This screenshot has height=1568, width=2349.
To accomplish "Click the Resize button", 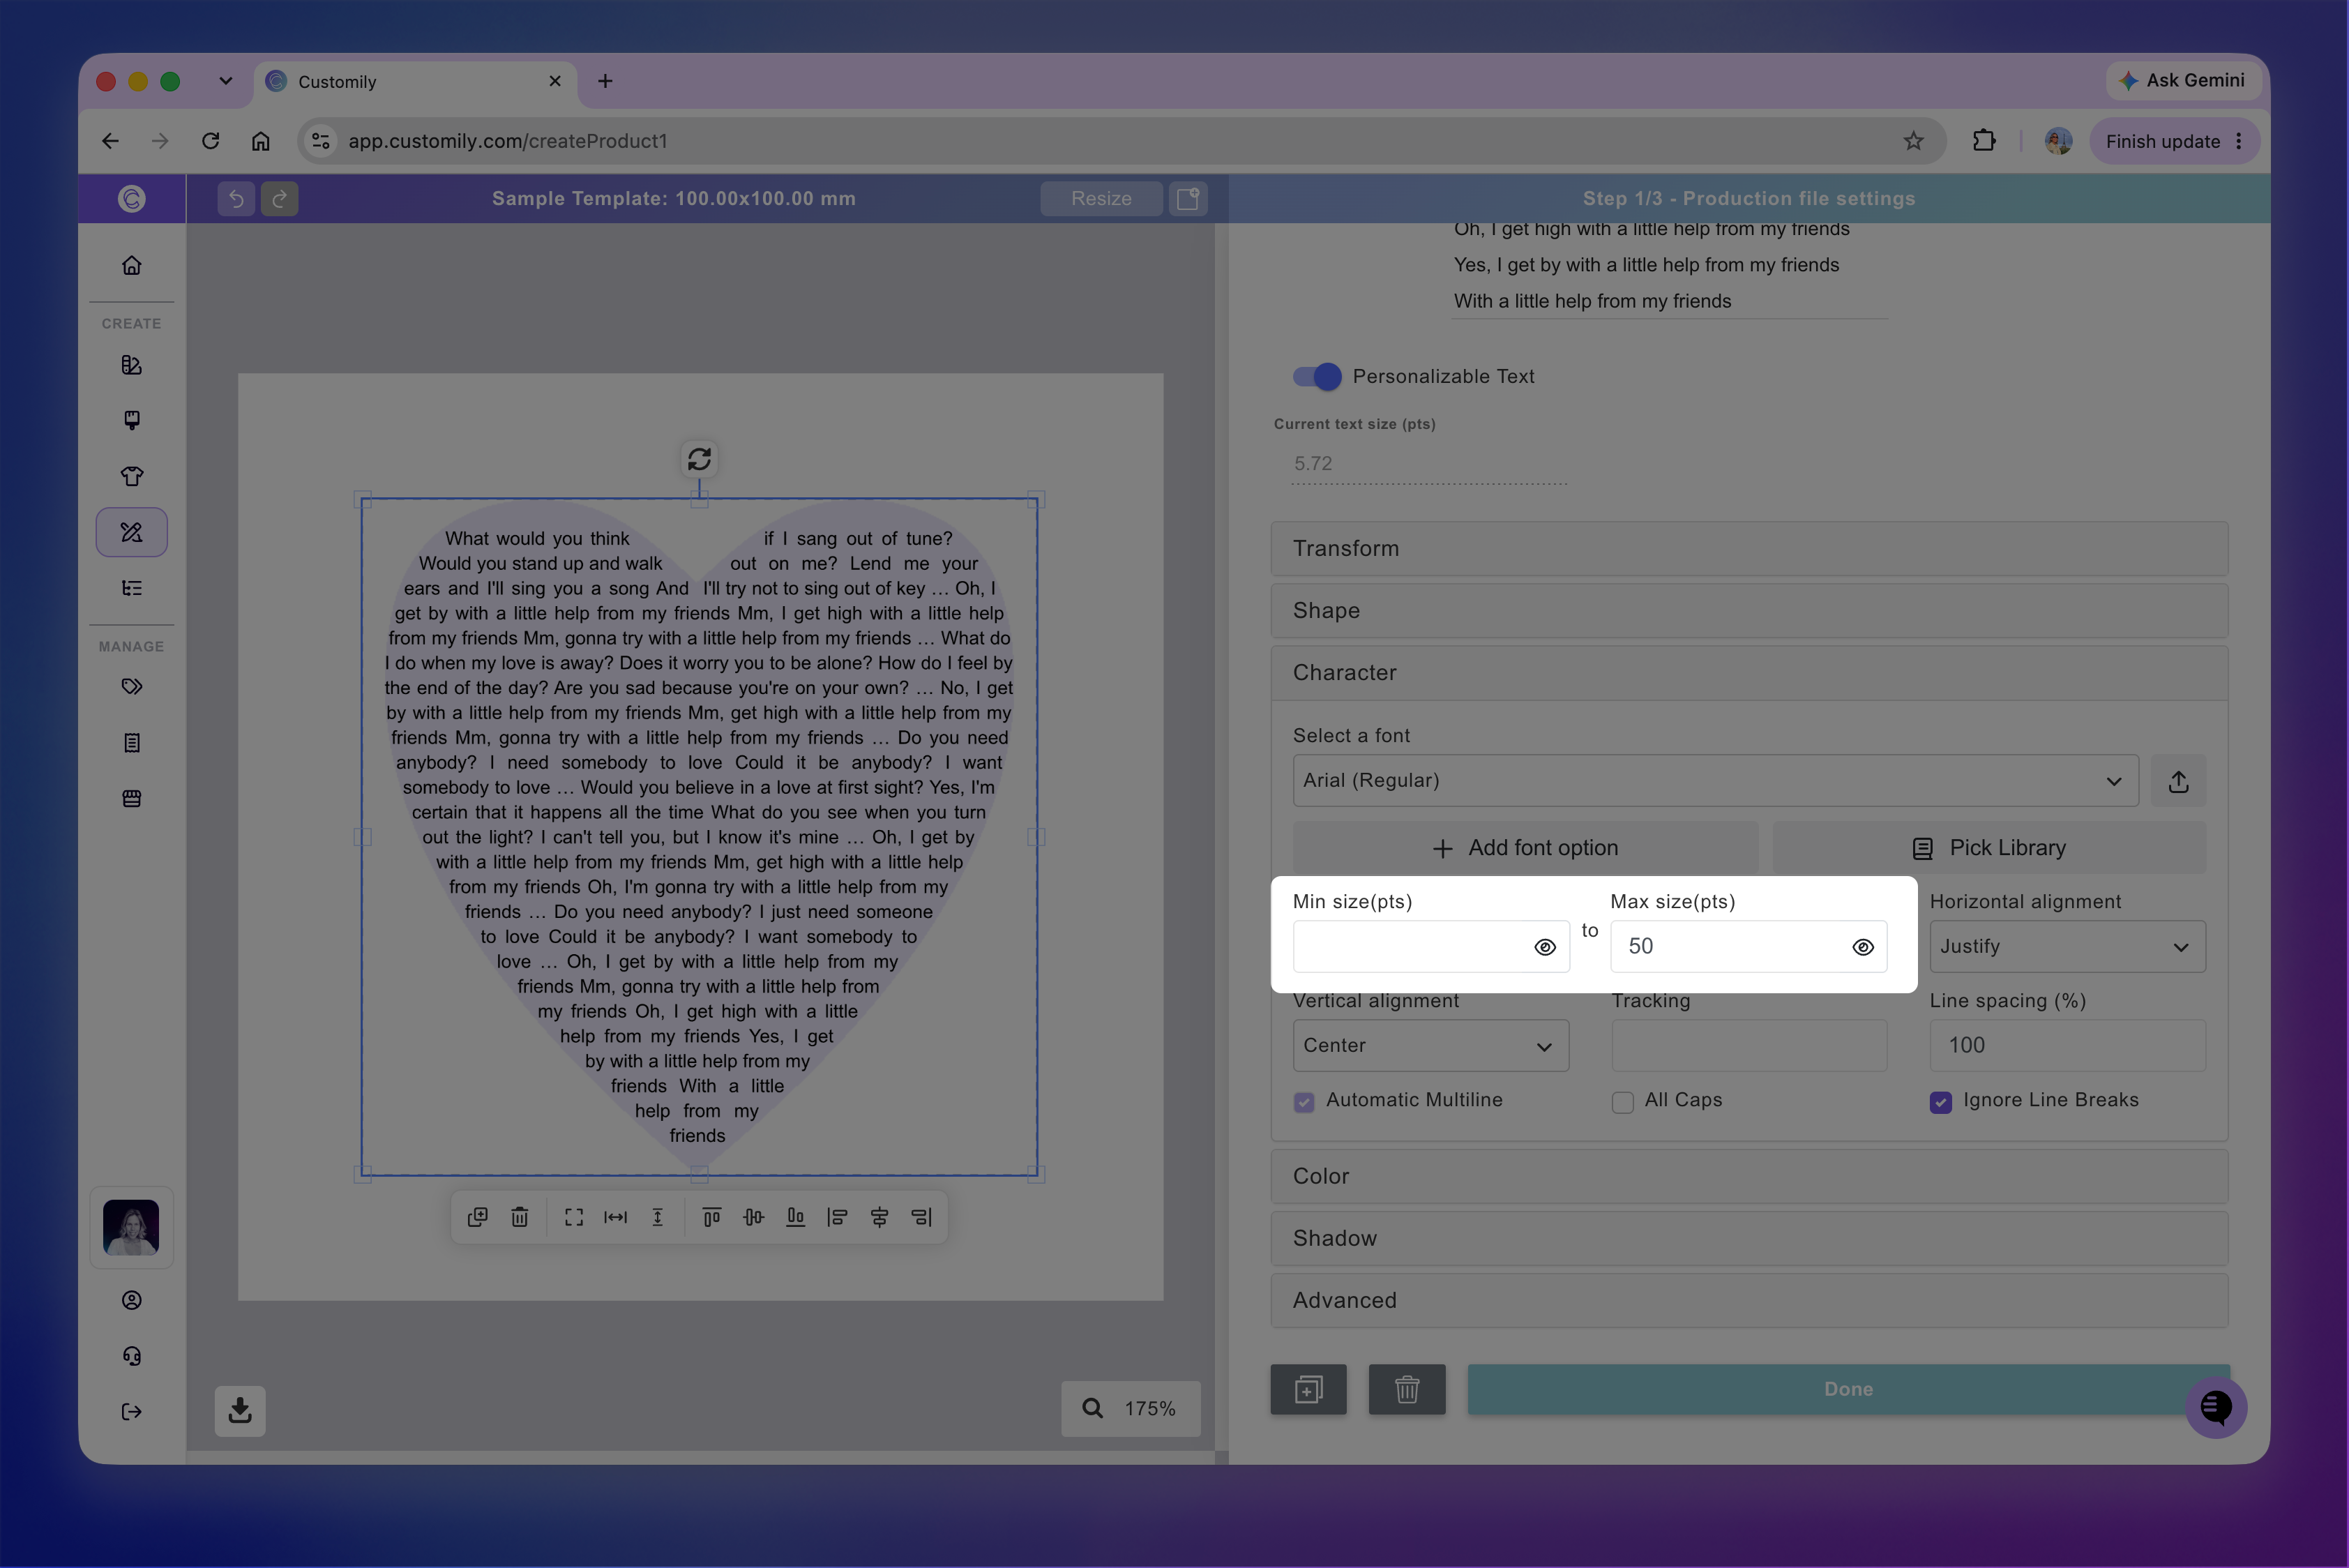I will click(x=1101, y=198).
